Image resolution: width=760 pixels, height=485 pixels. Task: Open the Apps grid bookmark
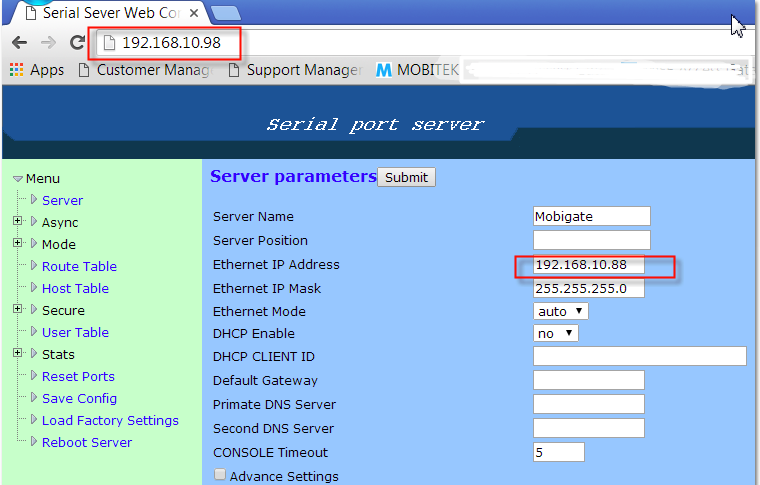click(37, 70)
